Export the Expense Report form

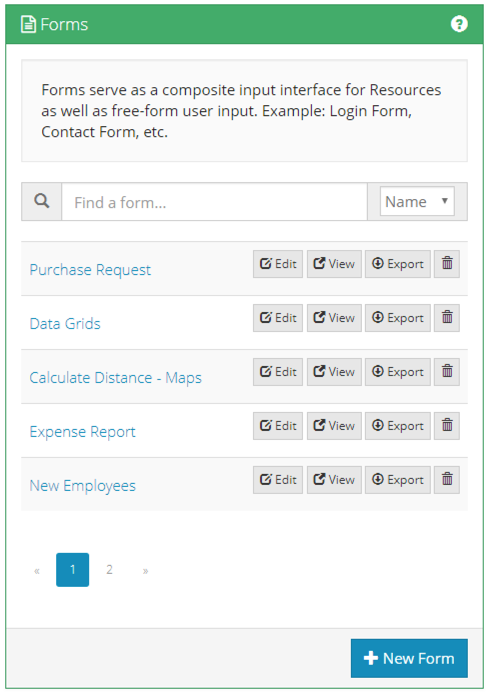(398, 426)
